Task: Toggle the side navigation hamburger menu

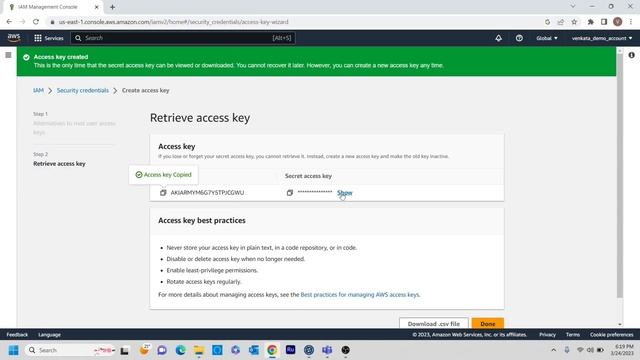Action: click(8, 55)
